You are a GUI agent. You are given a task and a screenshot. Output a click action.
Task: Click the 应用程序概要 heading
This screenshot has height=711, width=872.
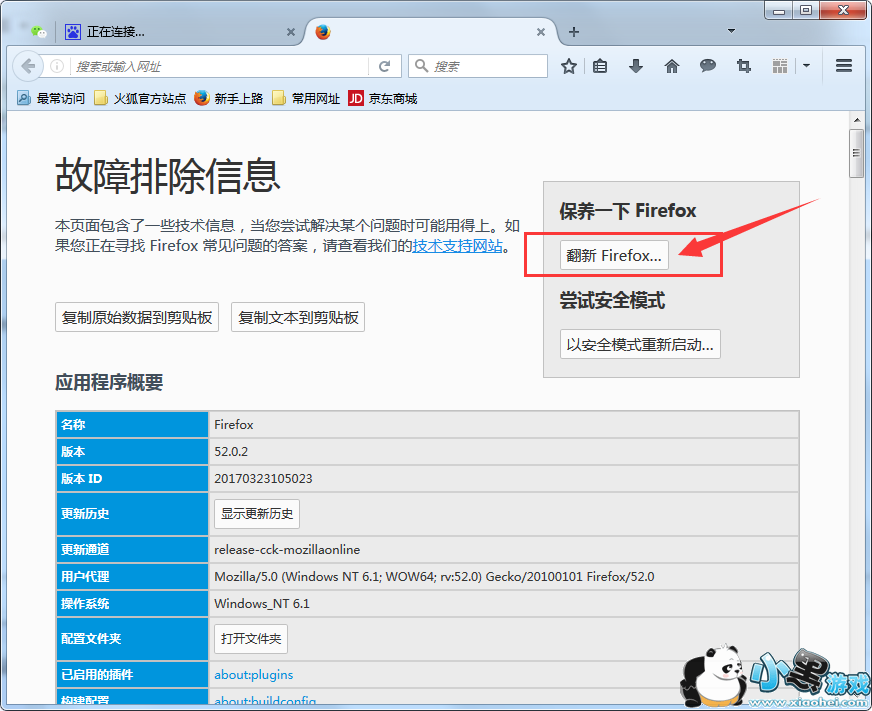click(109, 382)
